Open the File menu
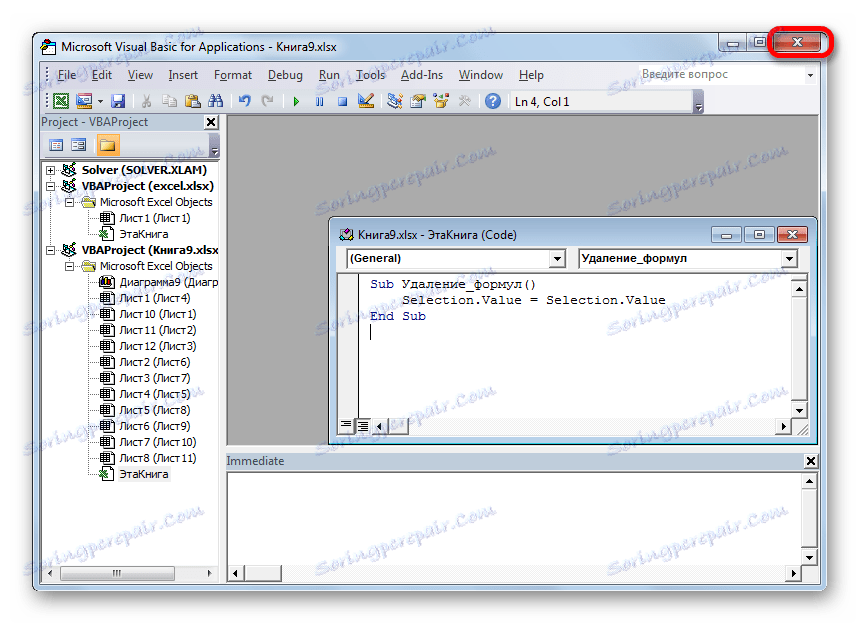Screen dimensions: 860x624 pyautogui.click(x=67, y=75)
